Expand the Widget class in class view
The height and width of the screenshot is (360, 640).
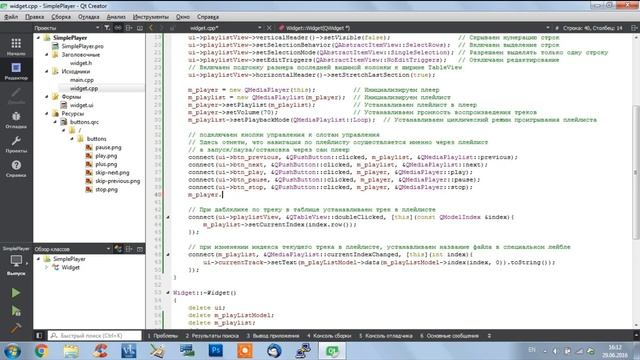(47, 267)
